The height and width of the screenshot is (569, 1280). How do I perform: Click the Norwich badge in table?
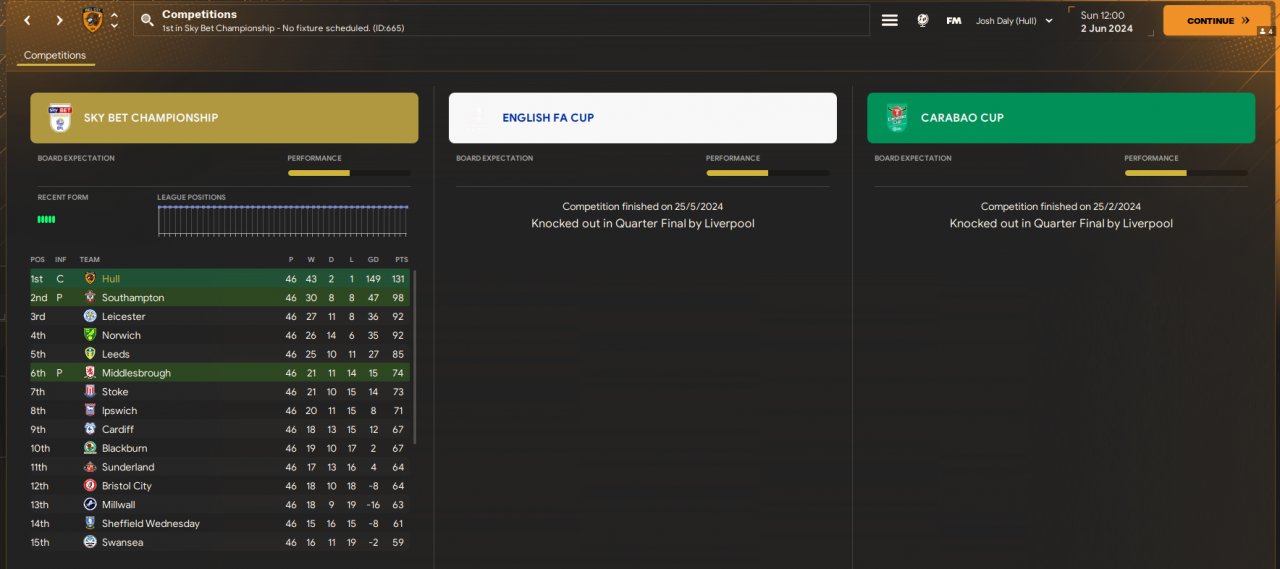tap(90, 335)
